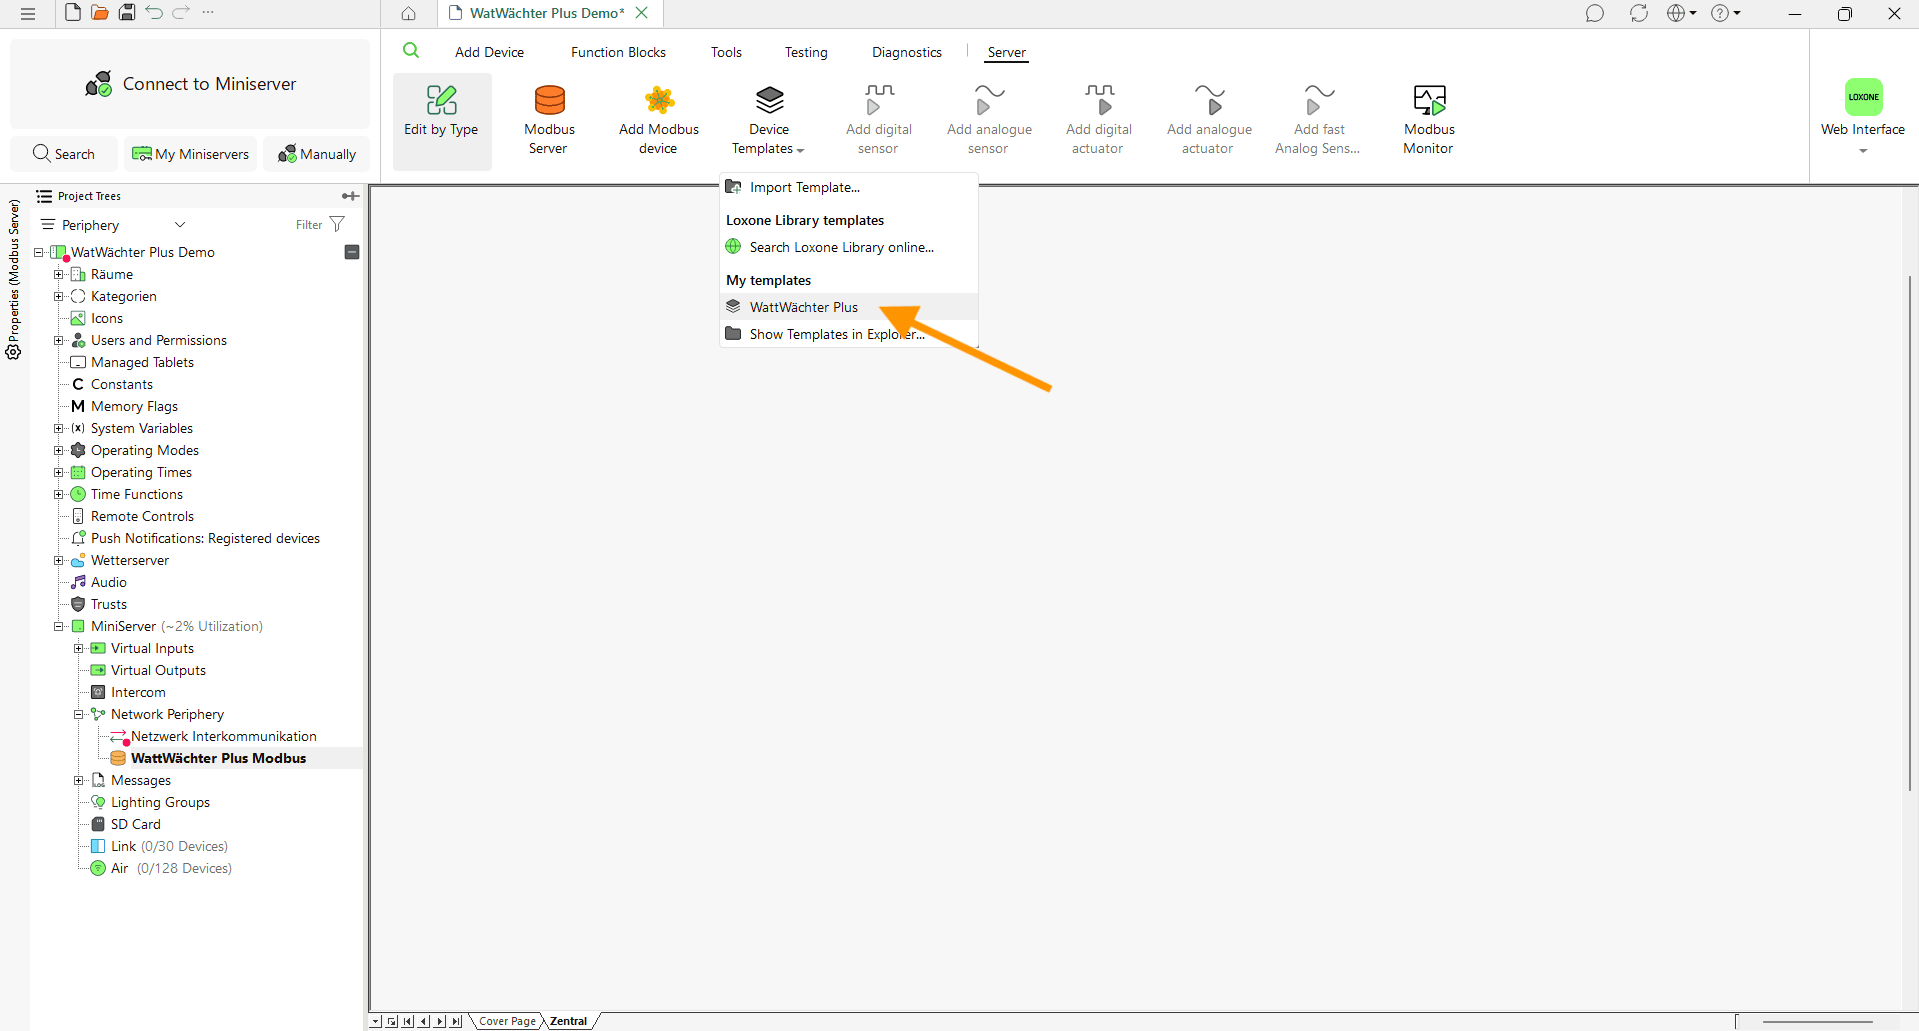Choose Show Templates in Explorer
Image resolution: width=1919 pixels, height=1031 pixels.
[848, 334]
